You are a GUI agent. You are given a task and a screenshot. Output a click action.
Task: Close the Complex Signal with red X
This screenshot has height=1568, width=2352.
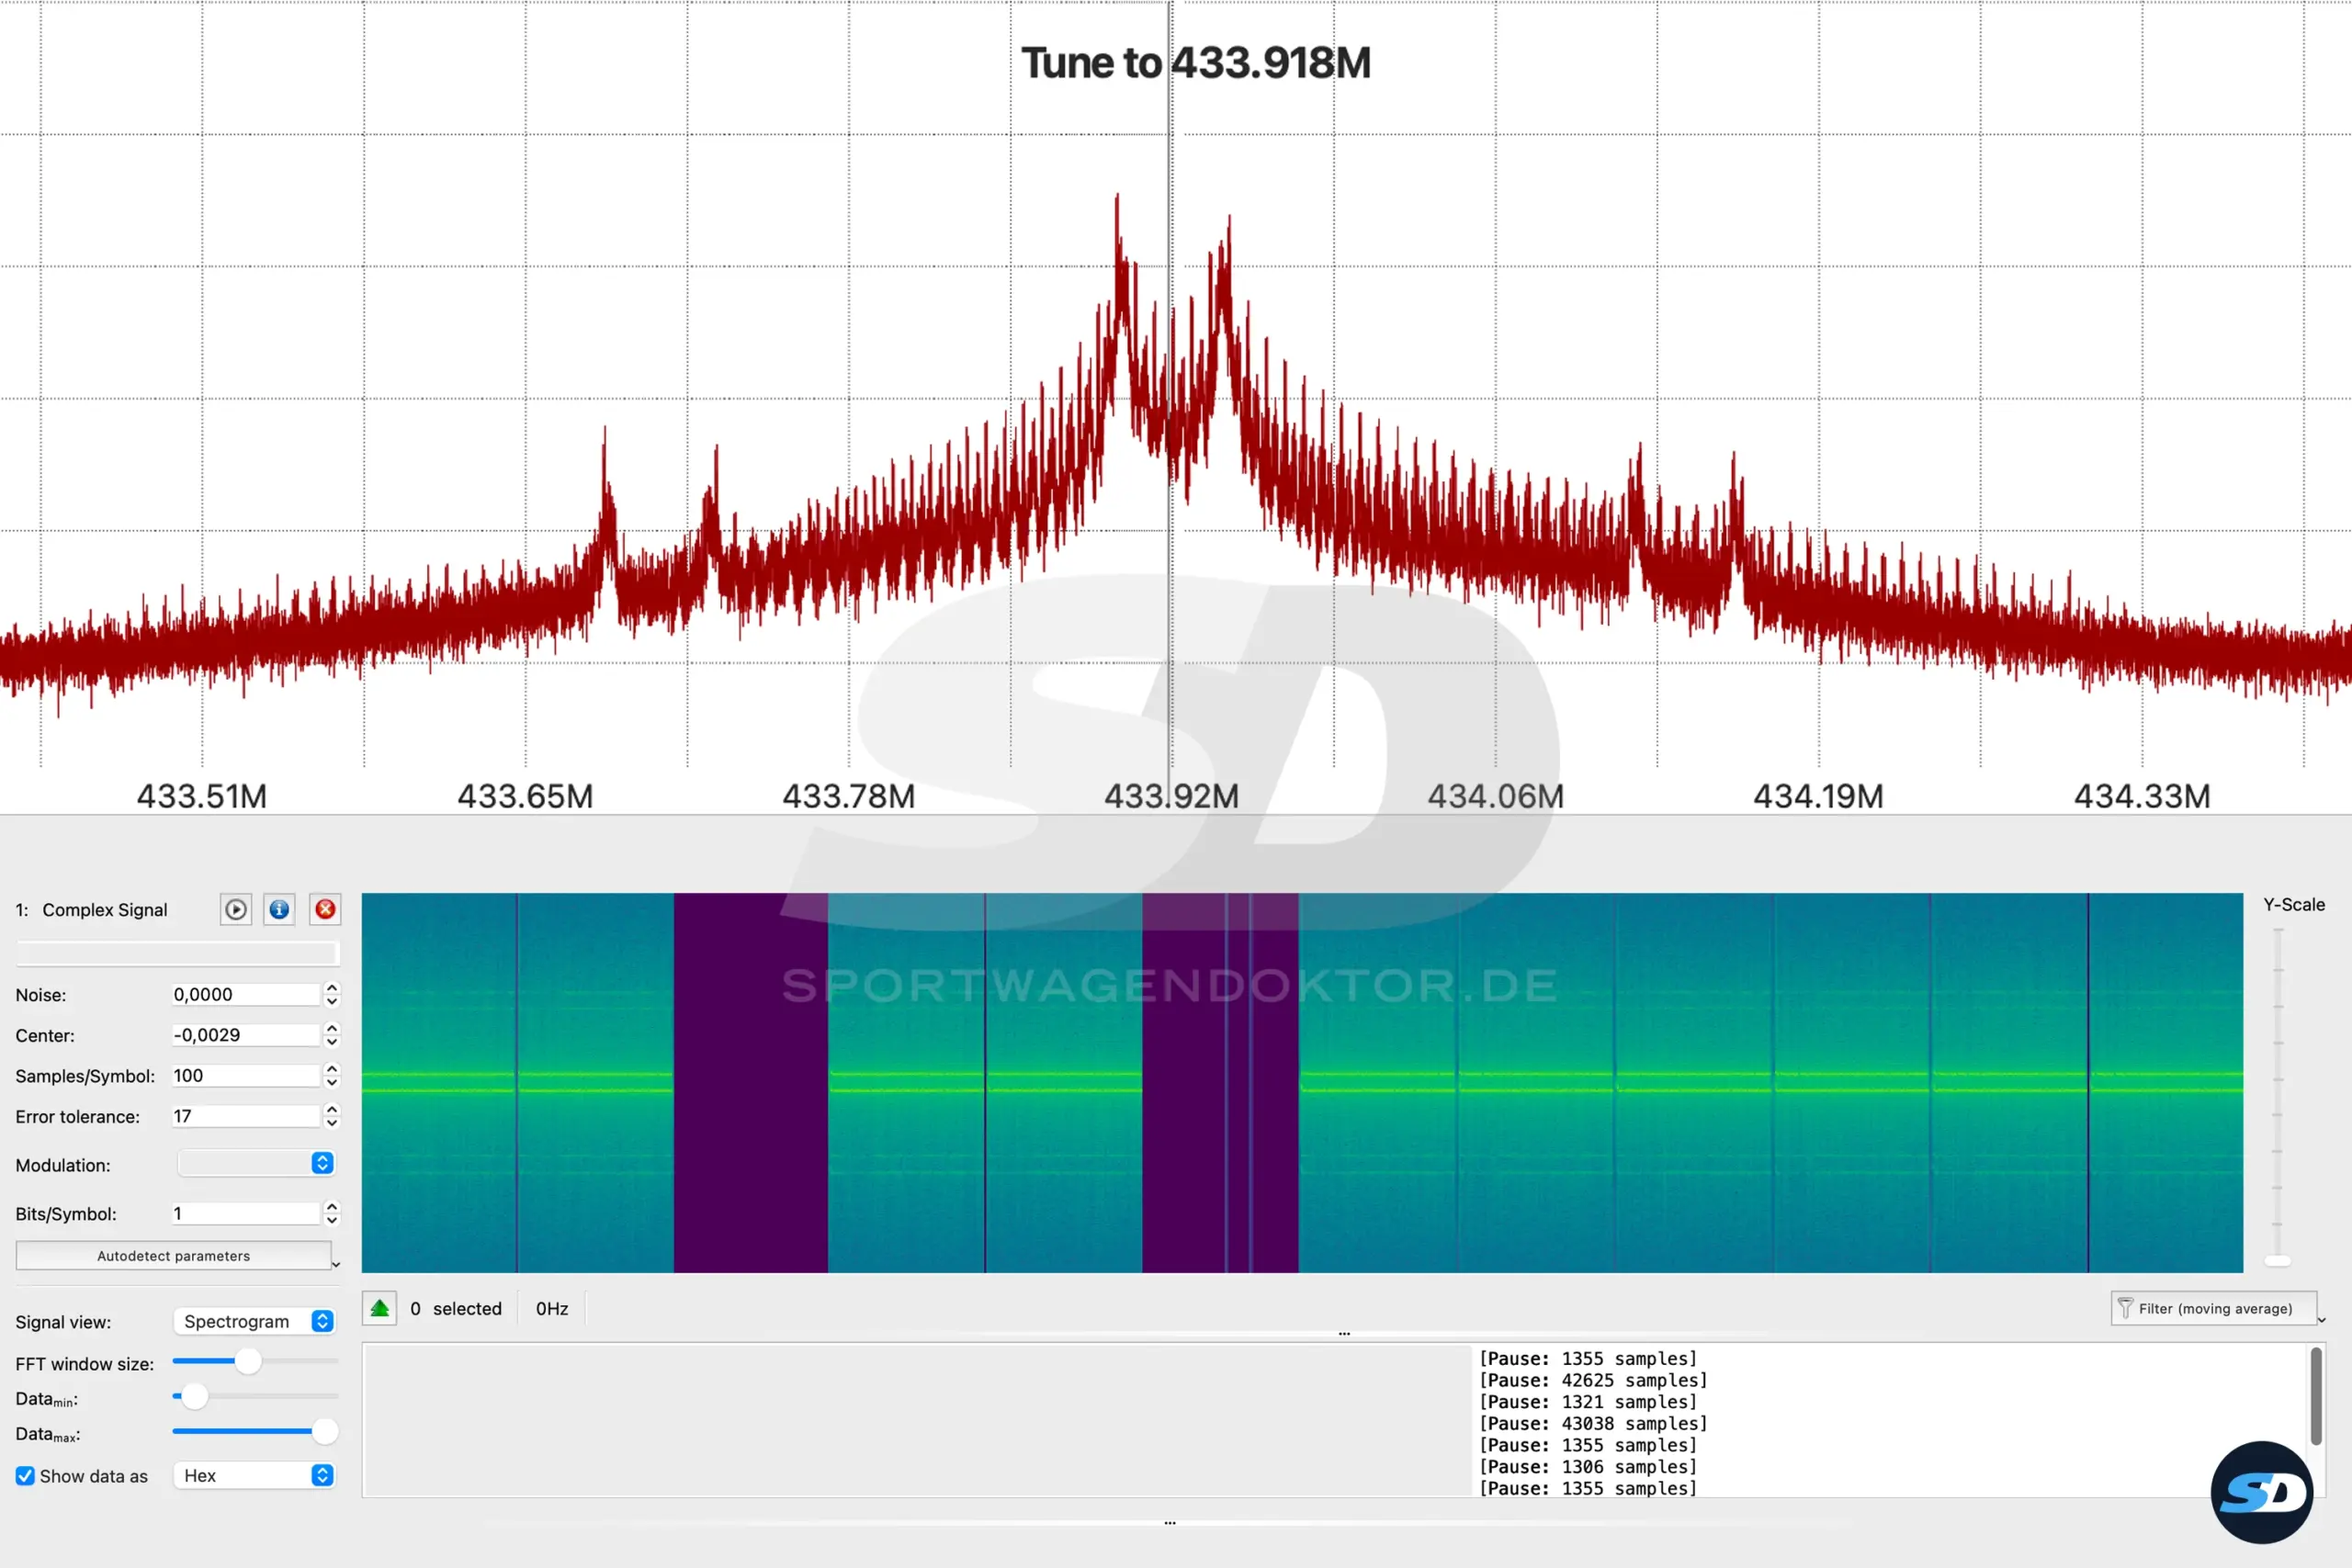(x=325, y=909)
